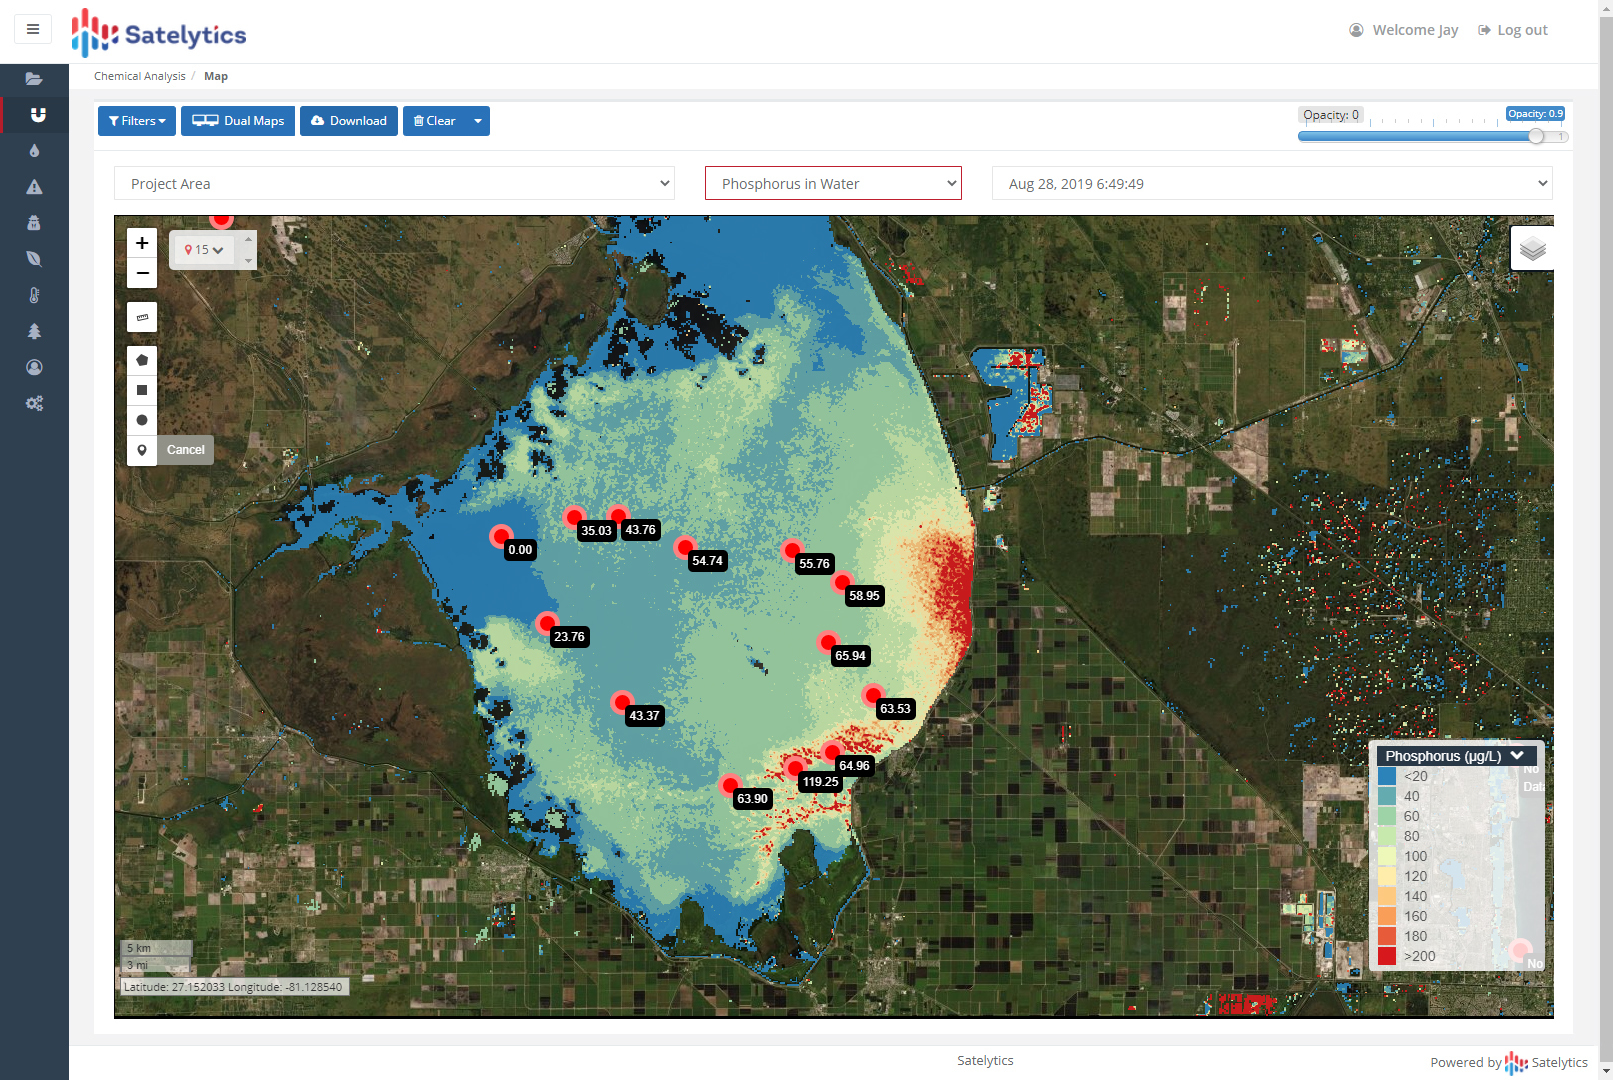Open the Aug 28, 2019 date dropdown

pyautogui.click(x=1271, y=184)
